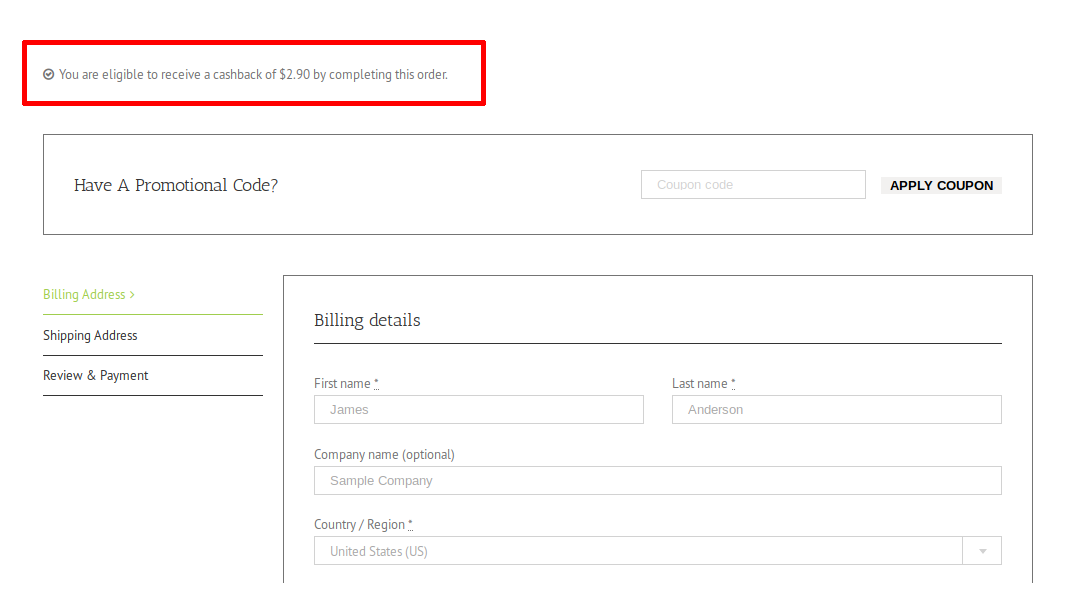1080x608 pixels.
Task: Click the Last name field label
Action: [x=699, y=384]
